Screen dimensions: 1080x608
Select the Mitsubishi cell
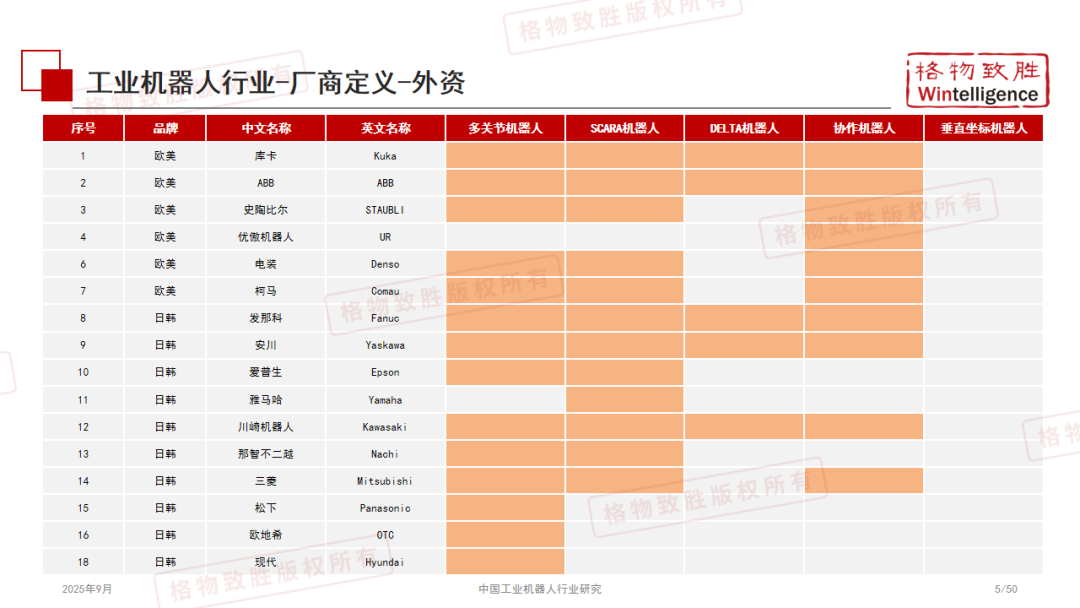(x=386, y=481)
